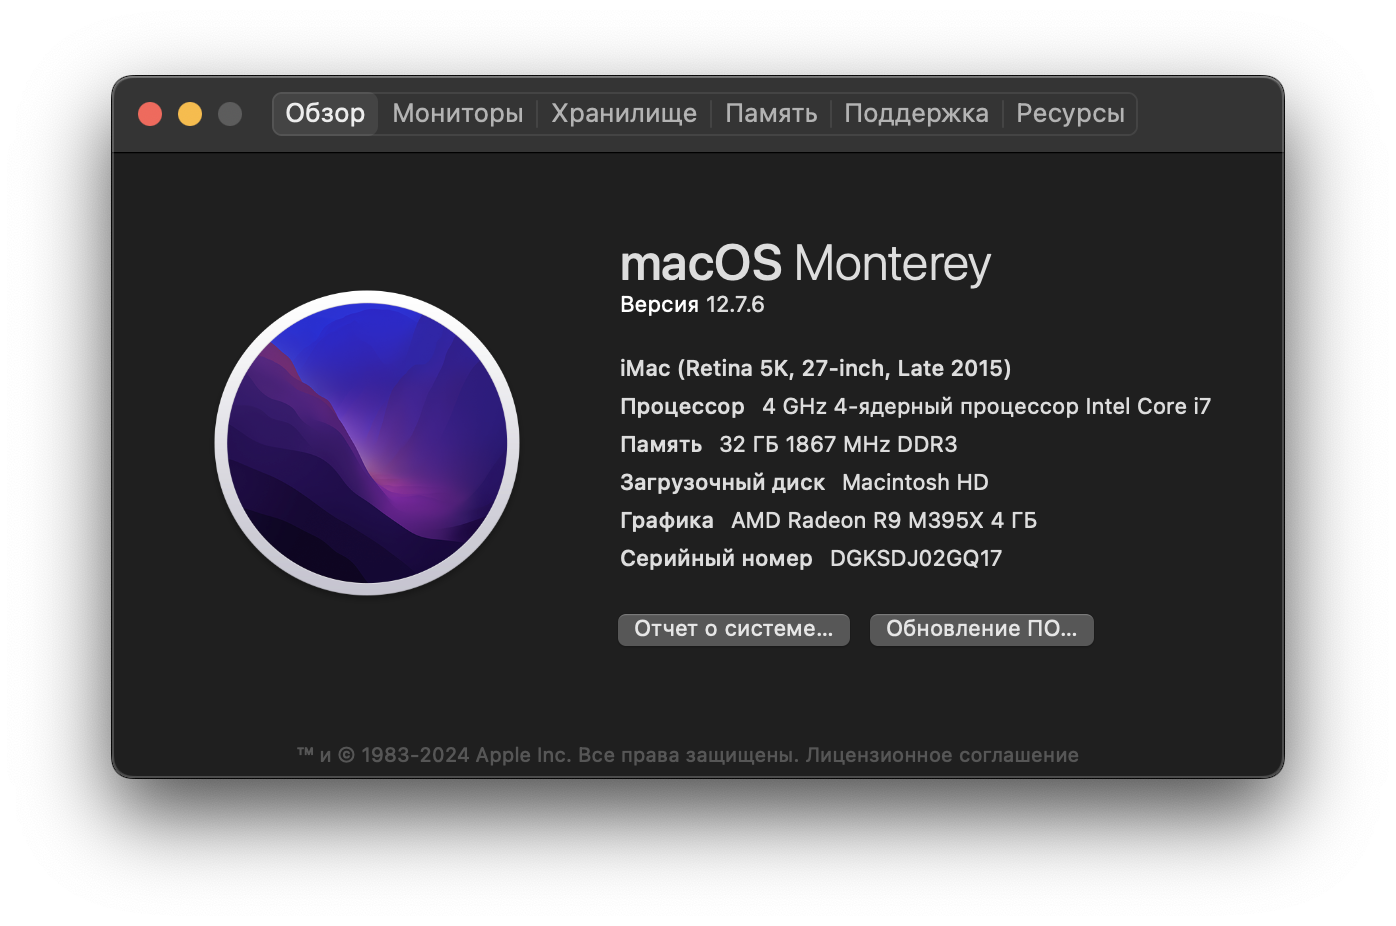
Task: Open the Лицензионное соглашение link
Action: coord(942,755)
